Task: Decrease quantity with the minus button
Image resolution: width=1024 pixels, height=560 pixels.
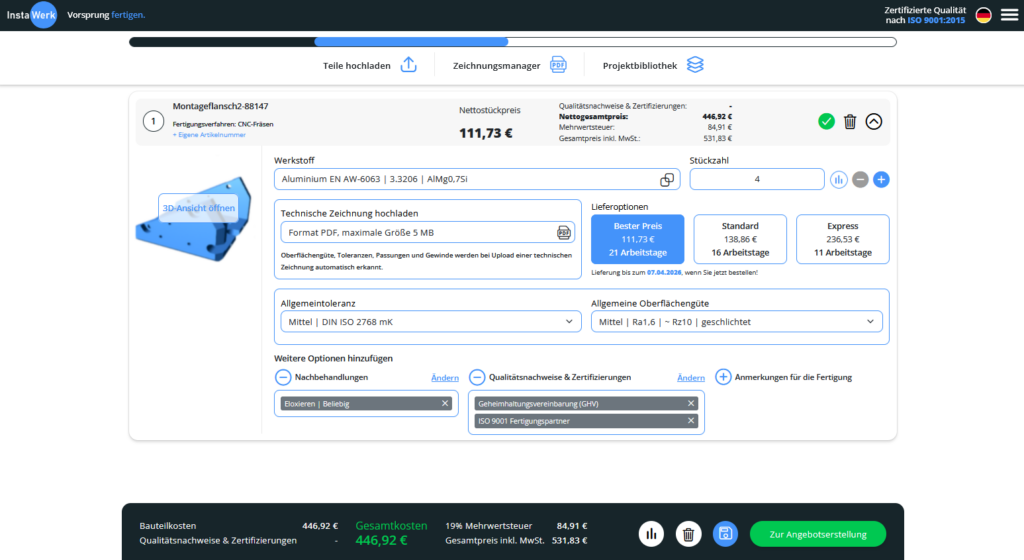Action: tap(860, 180)
